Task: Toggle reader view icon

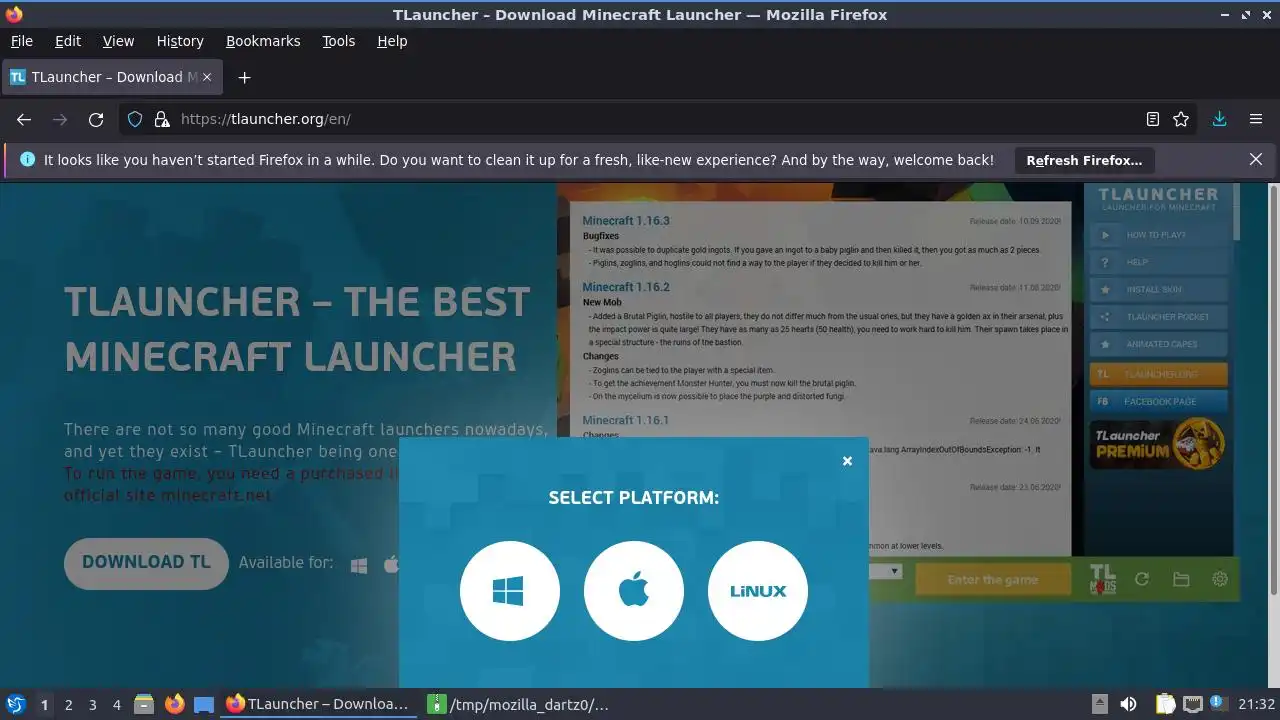Action: (1153, 119)
